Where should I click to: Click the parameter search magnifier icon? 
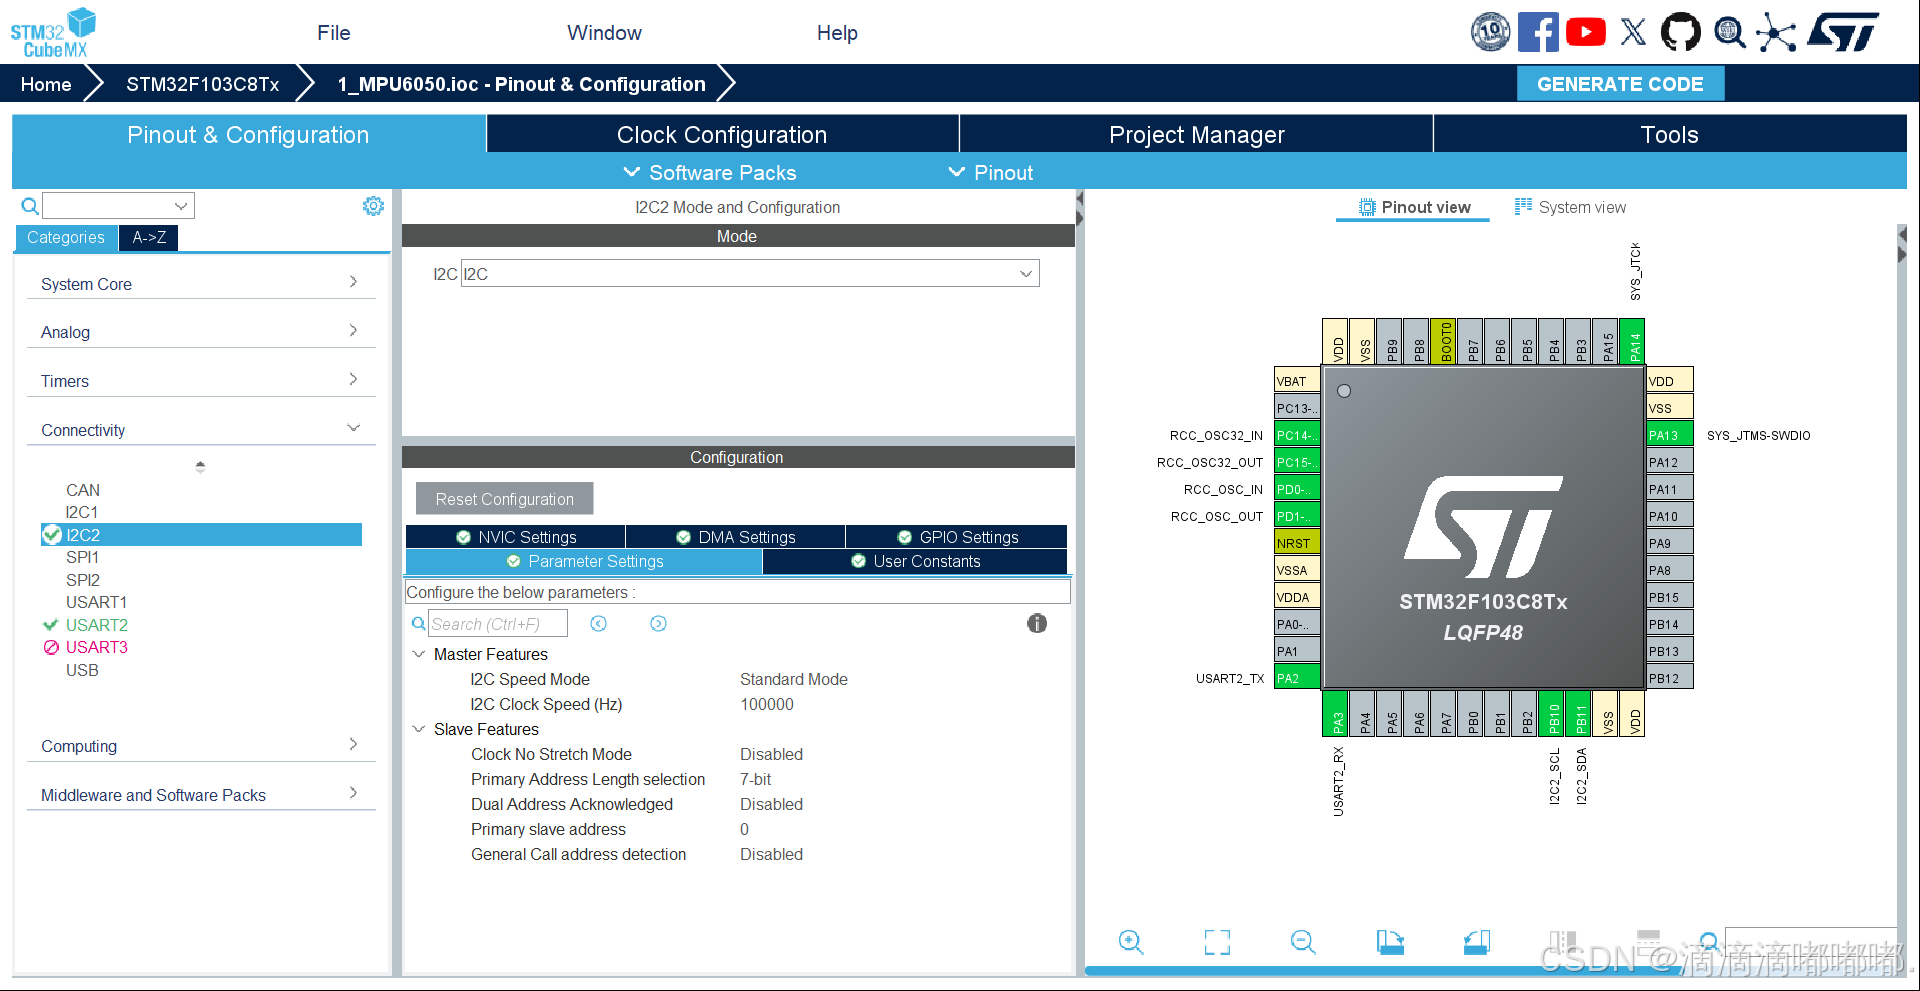pos(418,623)
